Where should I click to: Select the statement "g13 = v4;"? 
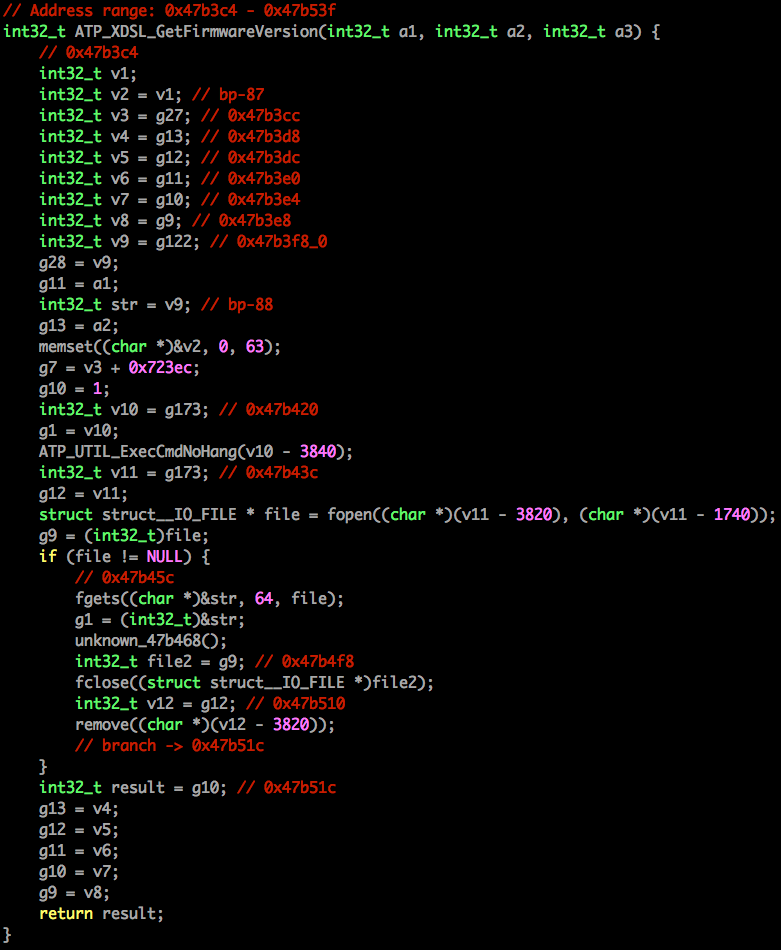[79, 809]
